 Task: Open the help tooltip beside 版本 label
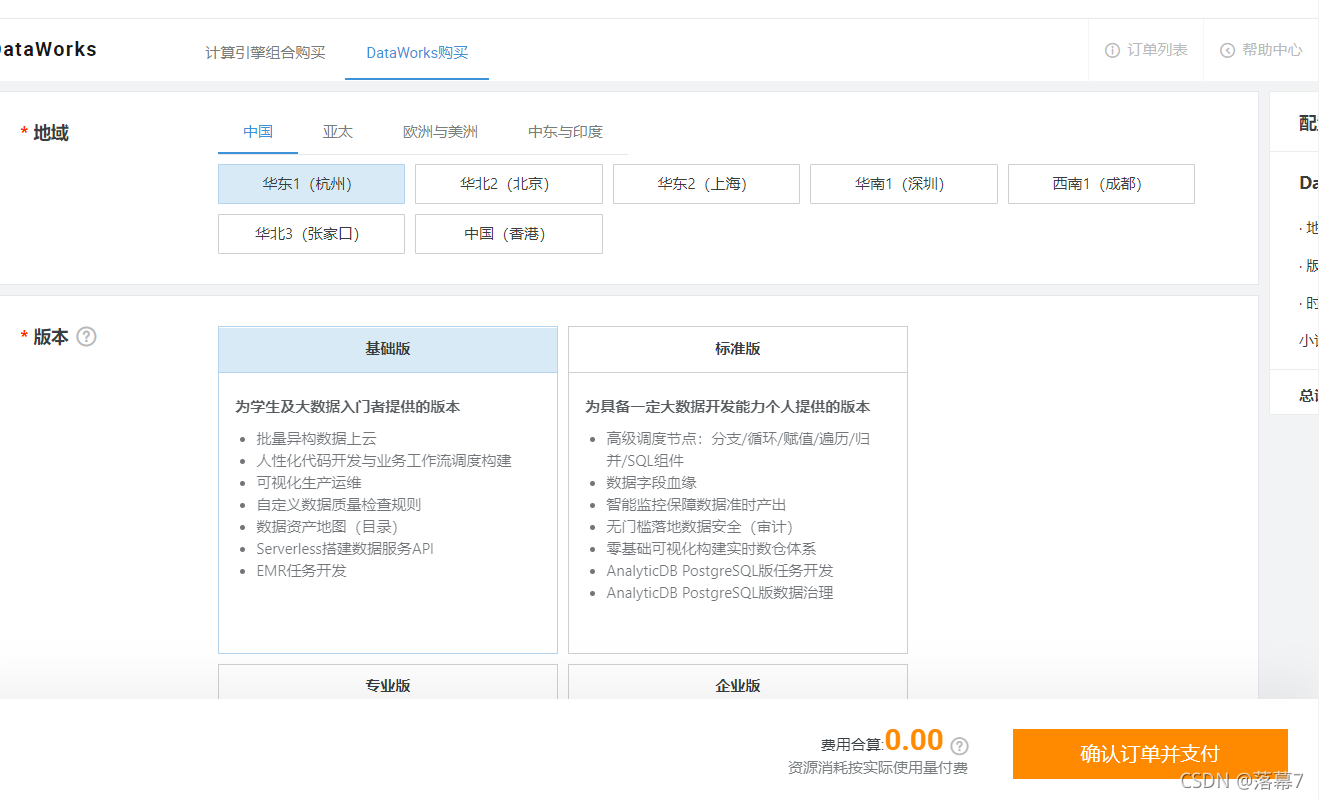pos(87,337)
